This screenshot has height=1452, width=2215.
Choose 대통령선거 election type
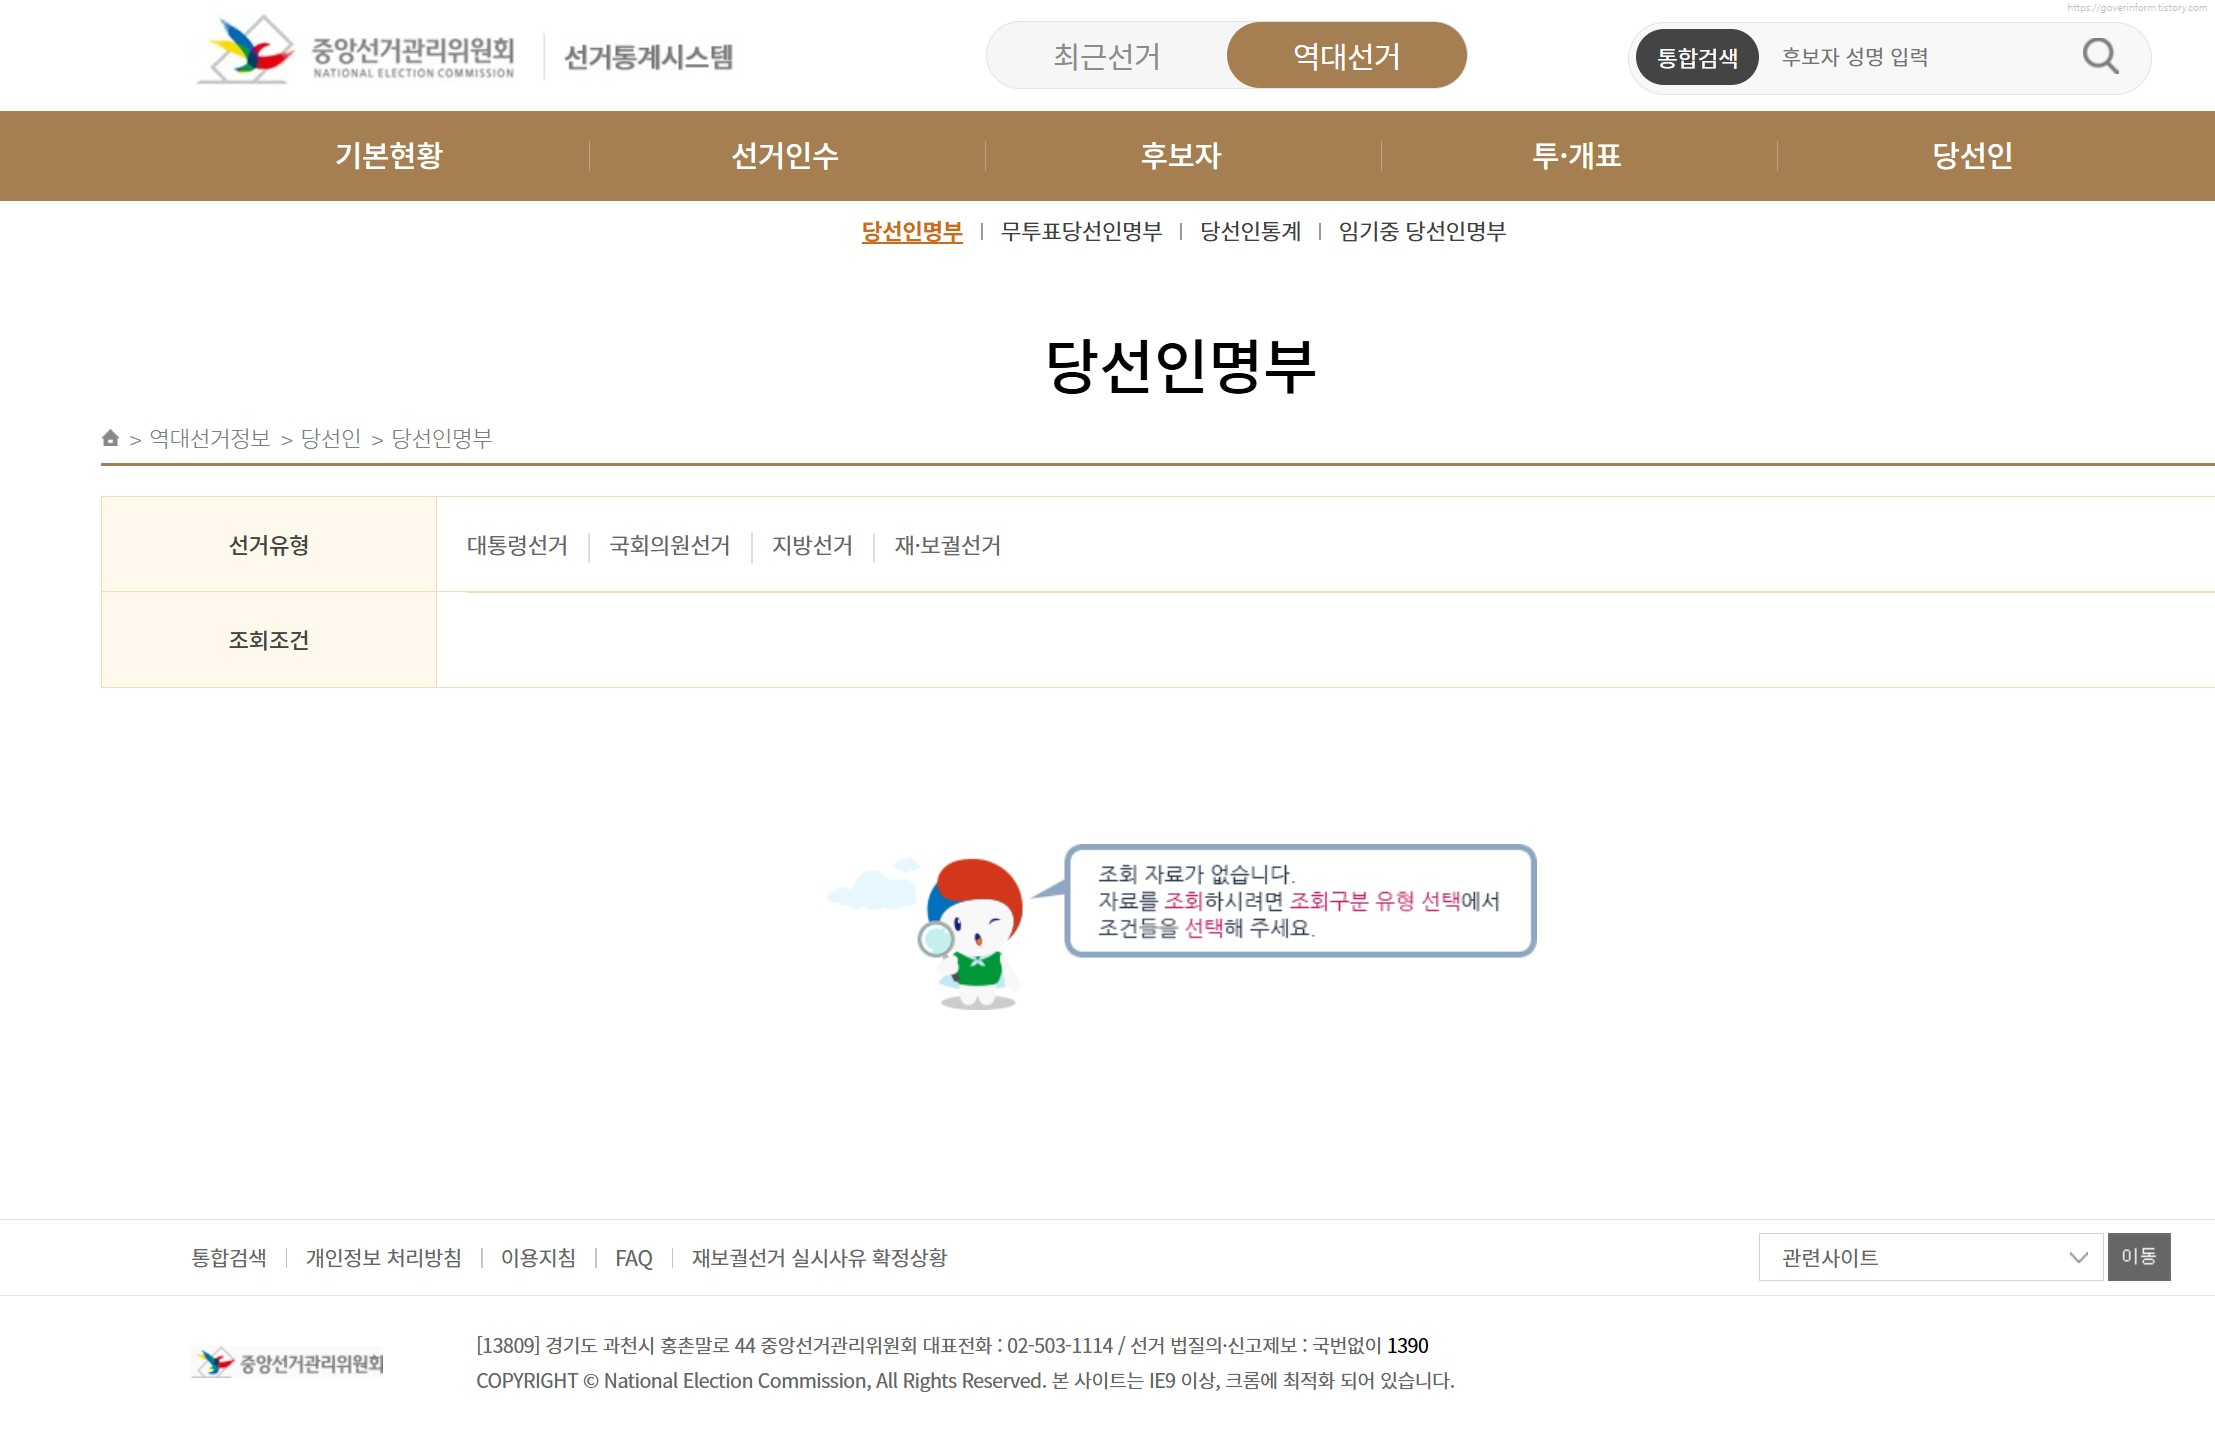coord(517,546)
